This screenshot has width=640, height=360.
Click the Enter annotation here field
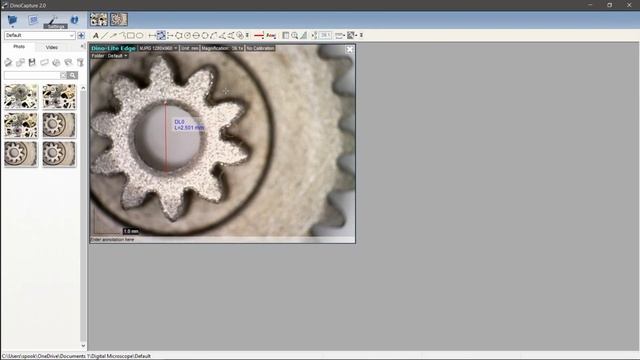click(222, 240)
